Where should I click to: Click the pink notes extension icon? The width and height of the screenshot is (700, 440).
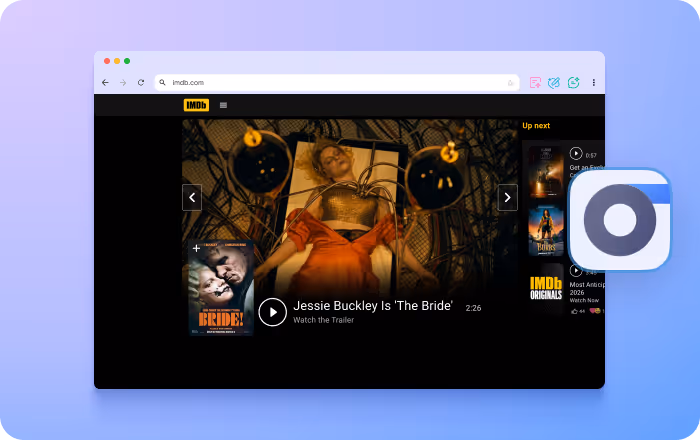[x=535, y=83]
